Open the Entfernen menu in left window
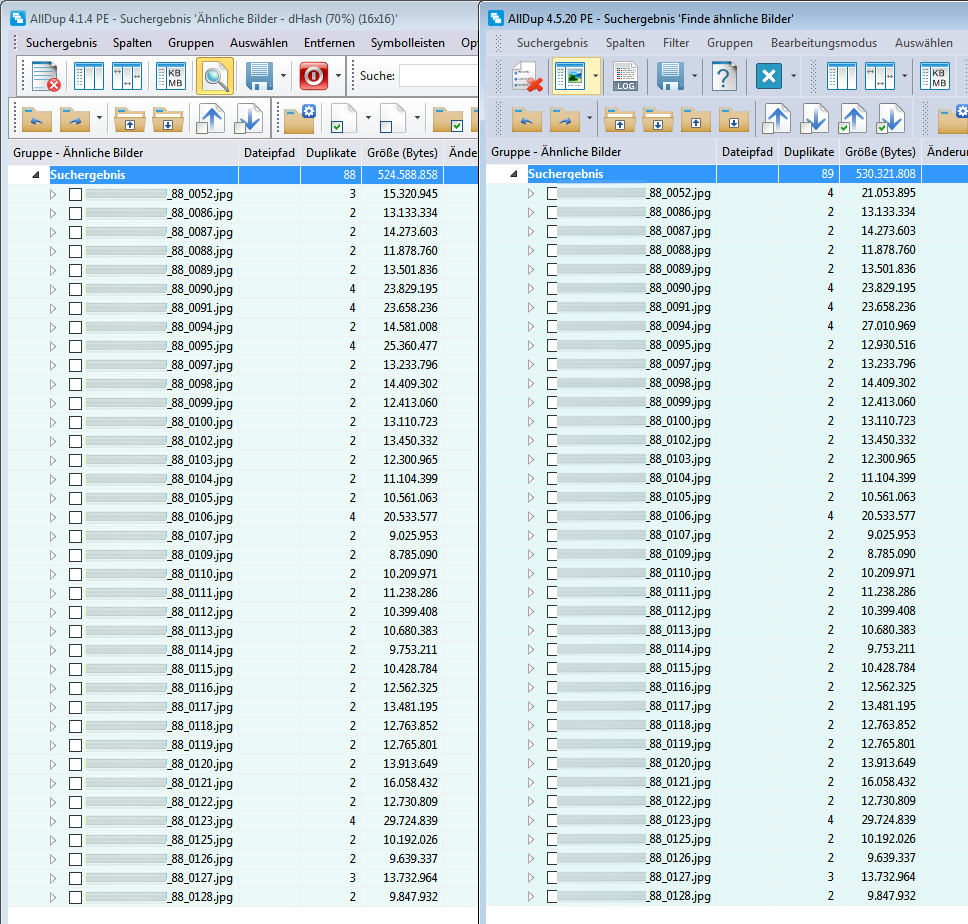The width and height of the screenshot is (968, 924). pyautogui.click(x=329, y=43)
